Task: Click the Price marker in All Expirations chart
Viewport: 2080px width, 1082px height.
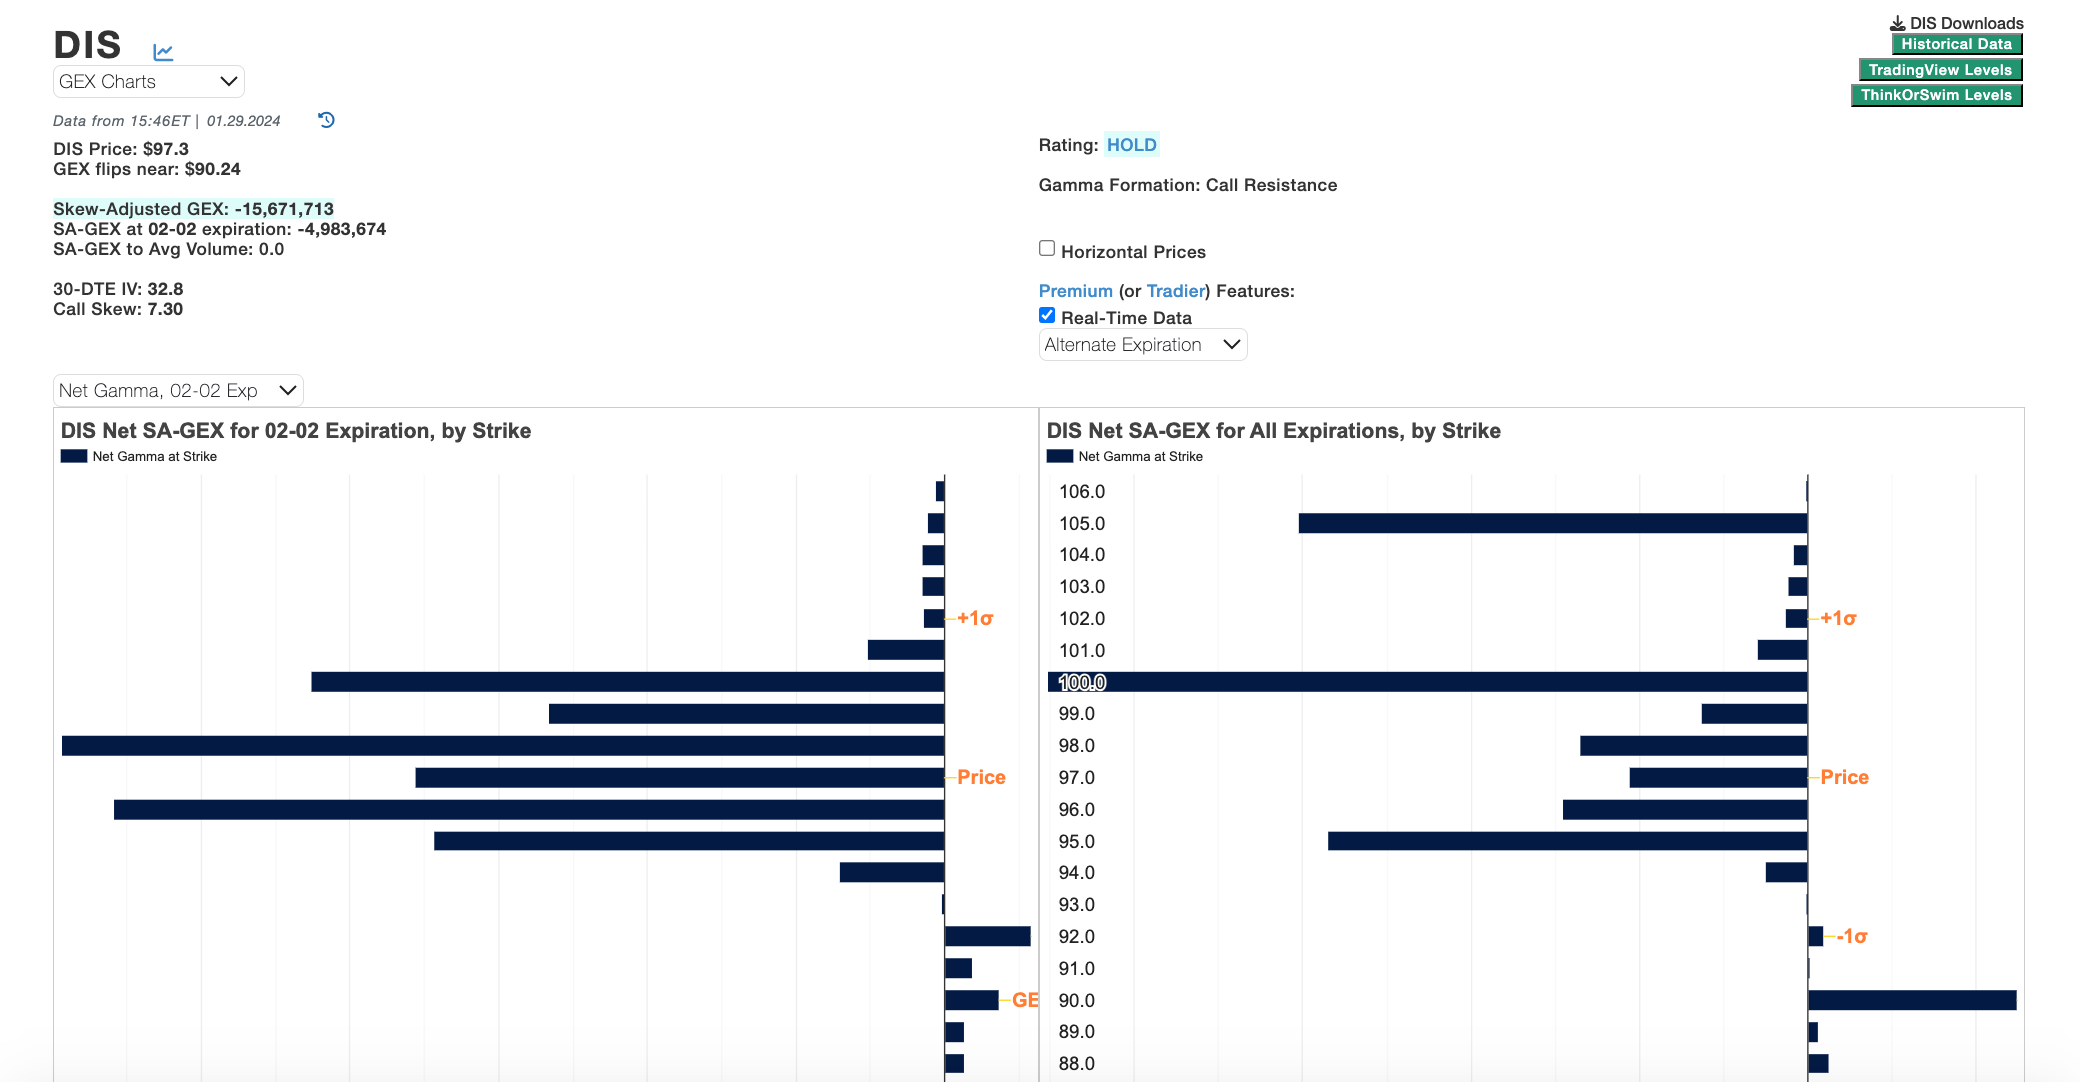Action: coord(1844,777)
